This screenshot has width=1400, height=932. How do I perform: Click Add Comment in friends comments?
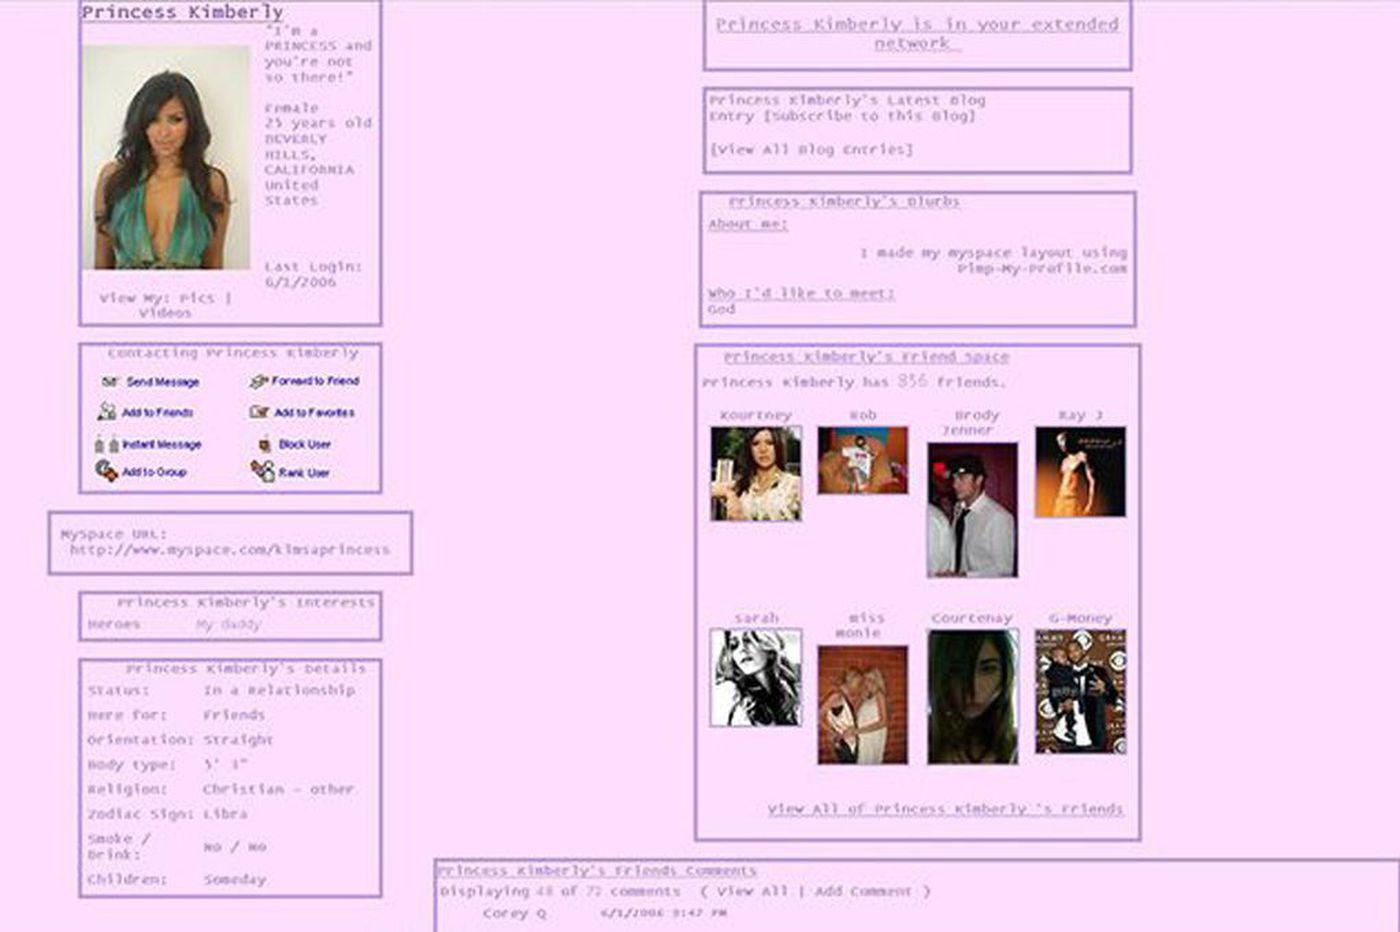click(x=863, y=891)
